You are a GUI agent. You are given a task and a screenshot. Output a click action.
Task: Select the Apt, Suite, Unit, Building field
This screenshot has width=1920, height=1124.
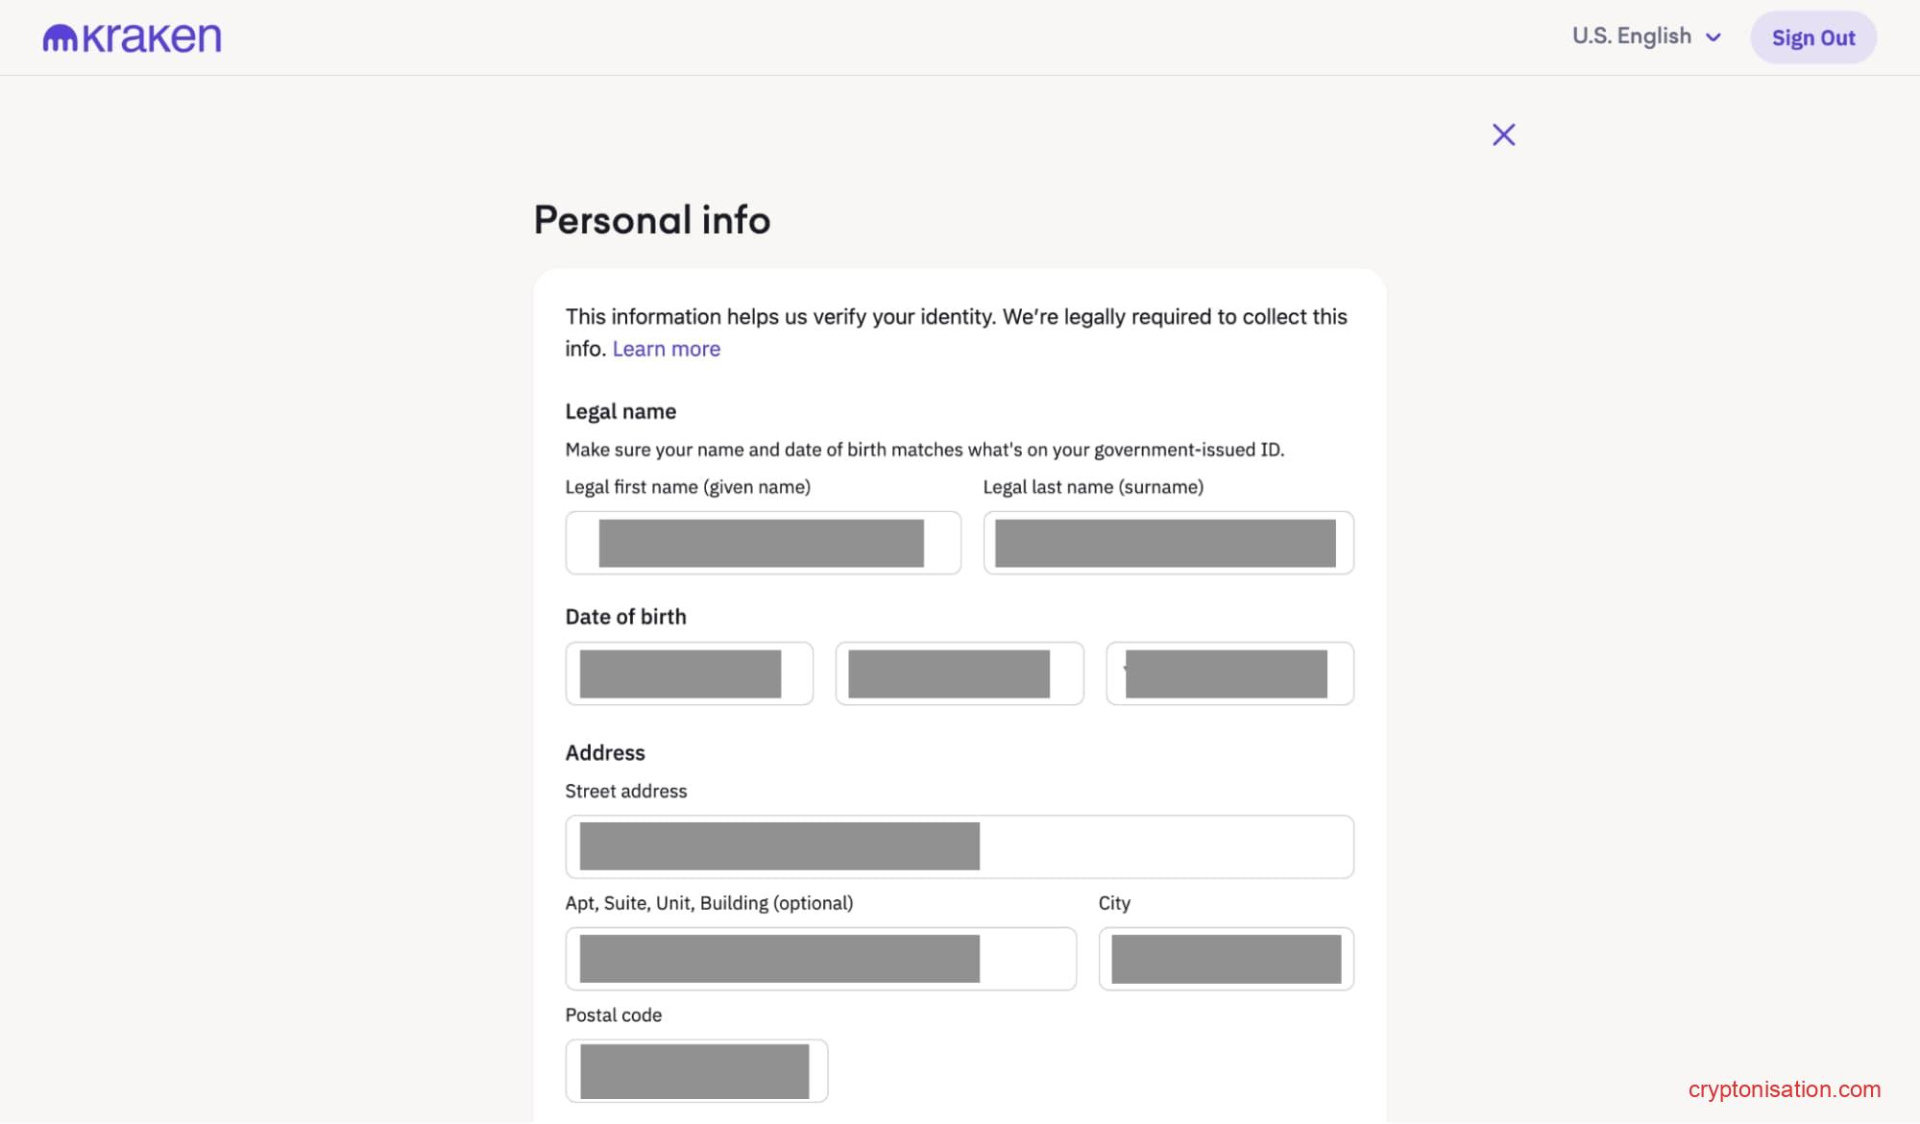pyautogui.click(x=820, y=959)
